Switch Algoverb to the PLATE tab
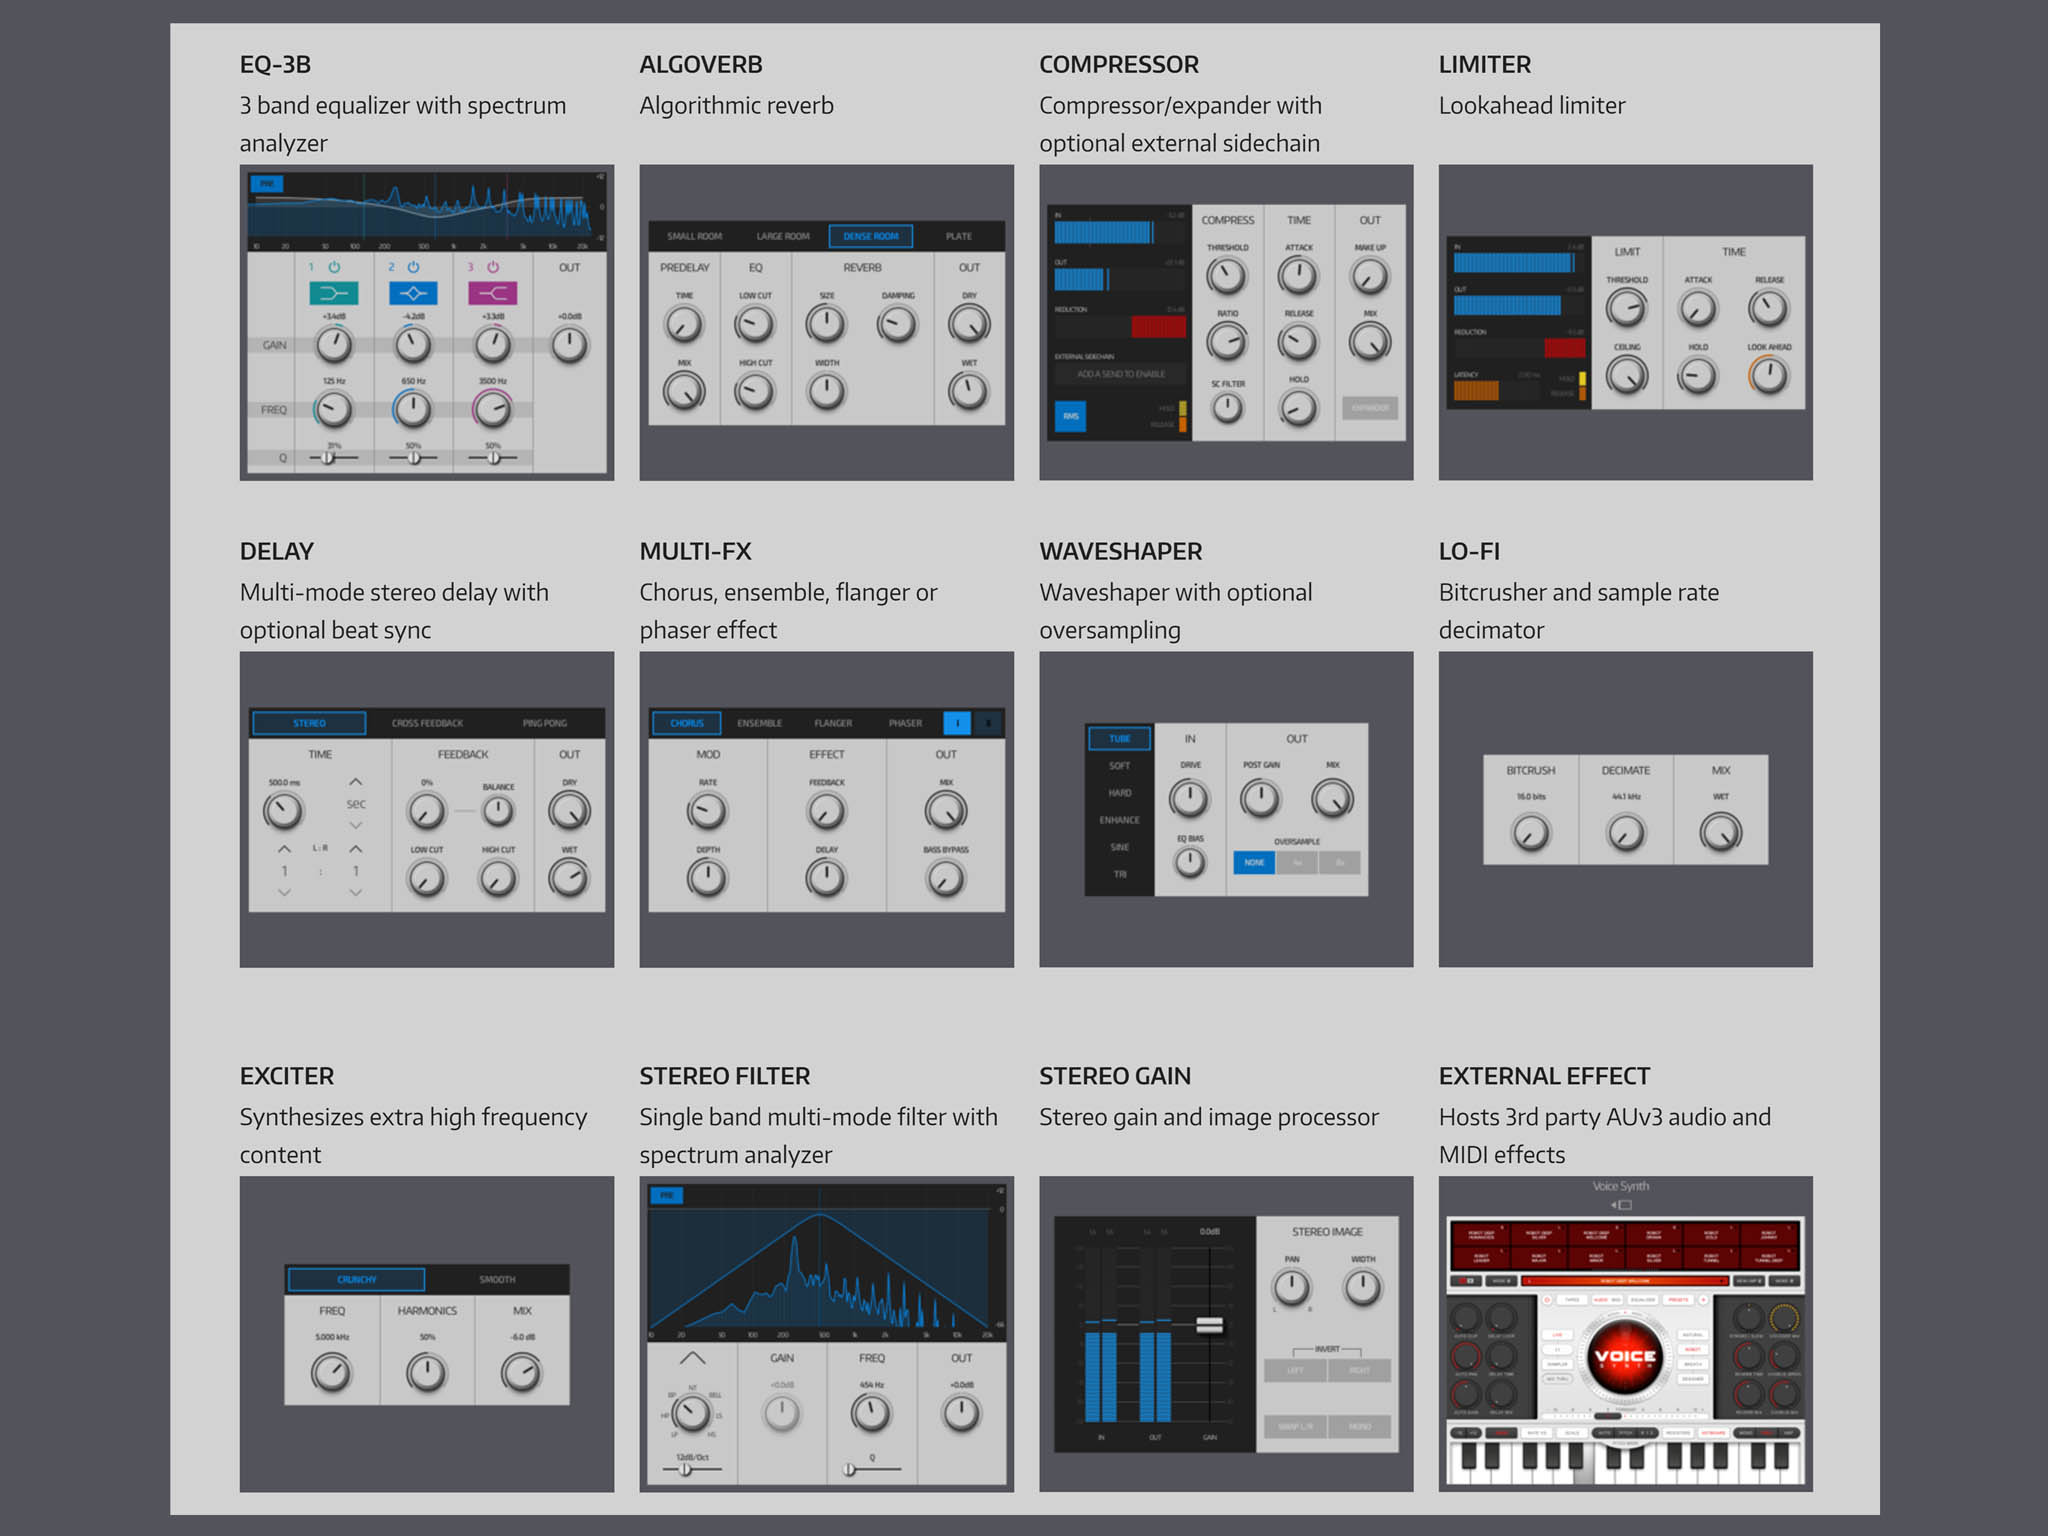2048x1536 pixels. click(958, 236)
